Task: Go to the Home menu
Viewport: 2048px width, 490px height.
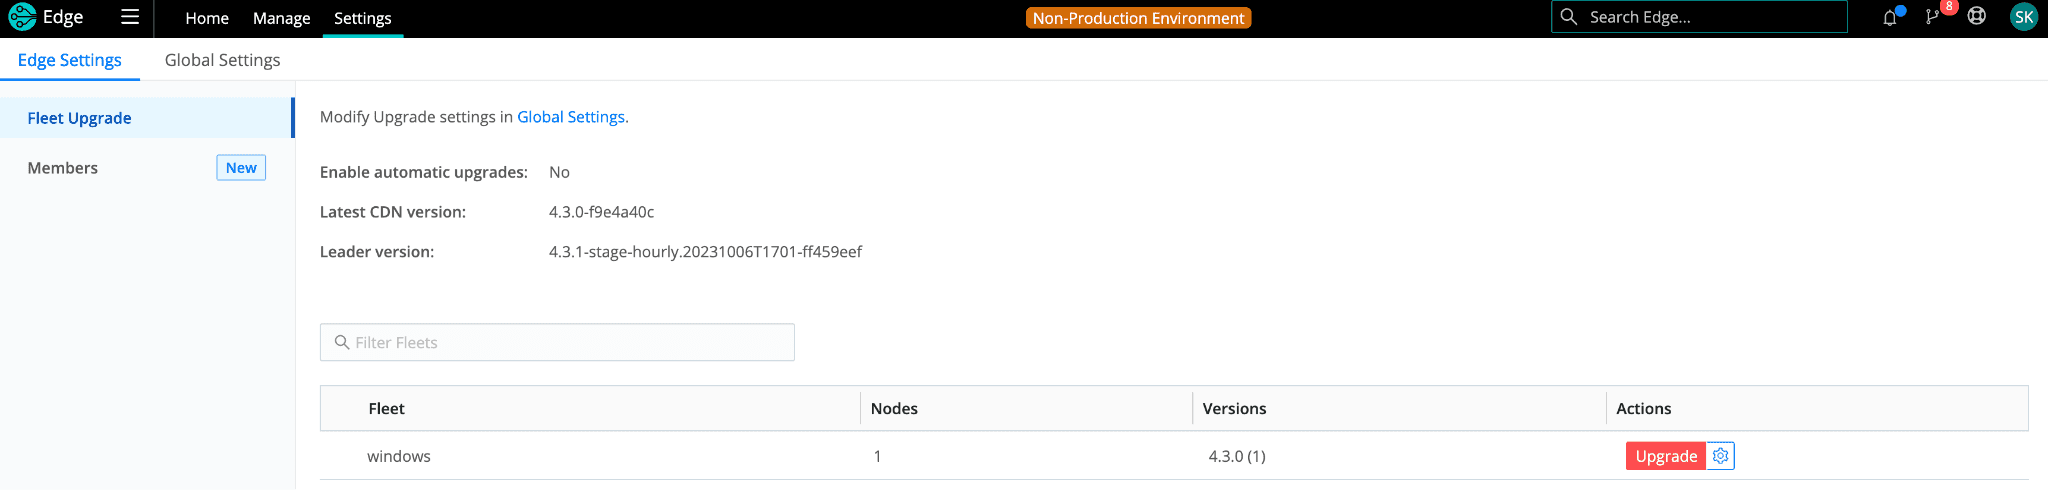Action: tap(207, 18)
